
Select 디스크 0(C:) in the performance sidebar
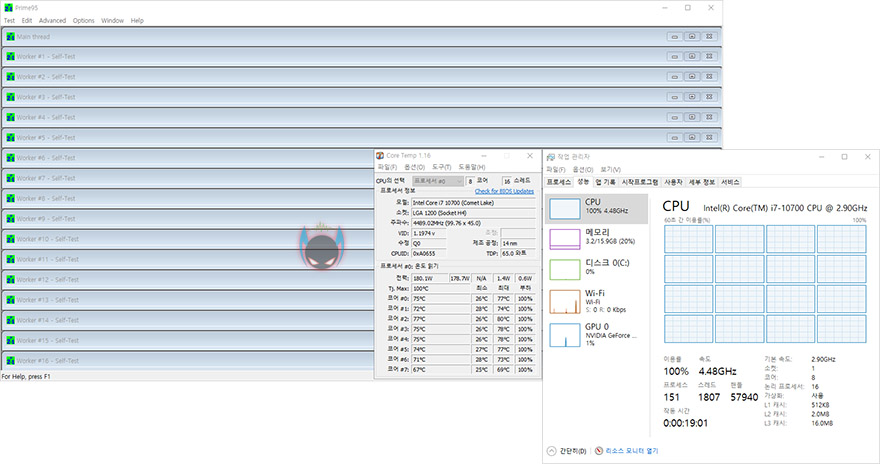coord(597,269)
